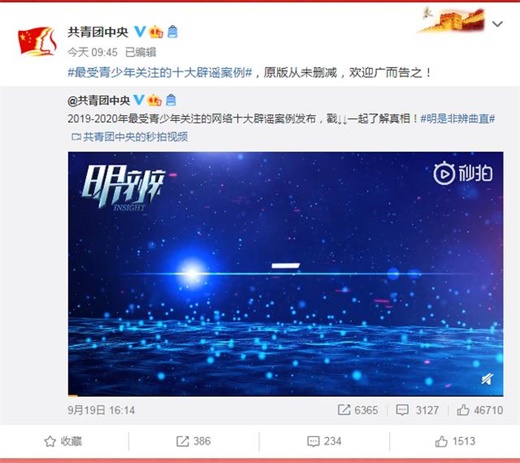Open the blue V verification badge
The height and width of the screenshot is (463, 520).
(x=140, y=32)
